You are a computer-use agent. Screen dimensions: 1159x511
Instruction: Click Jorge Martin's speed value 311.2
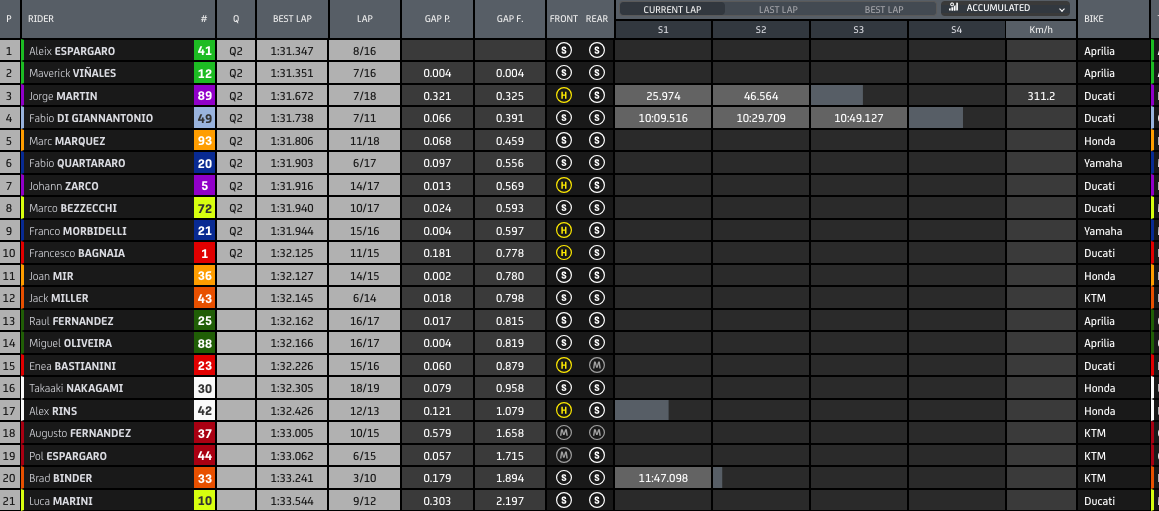click(x=1041, y=96)
